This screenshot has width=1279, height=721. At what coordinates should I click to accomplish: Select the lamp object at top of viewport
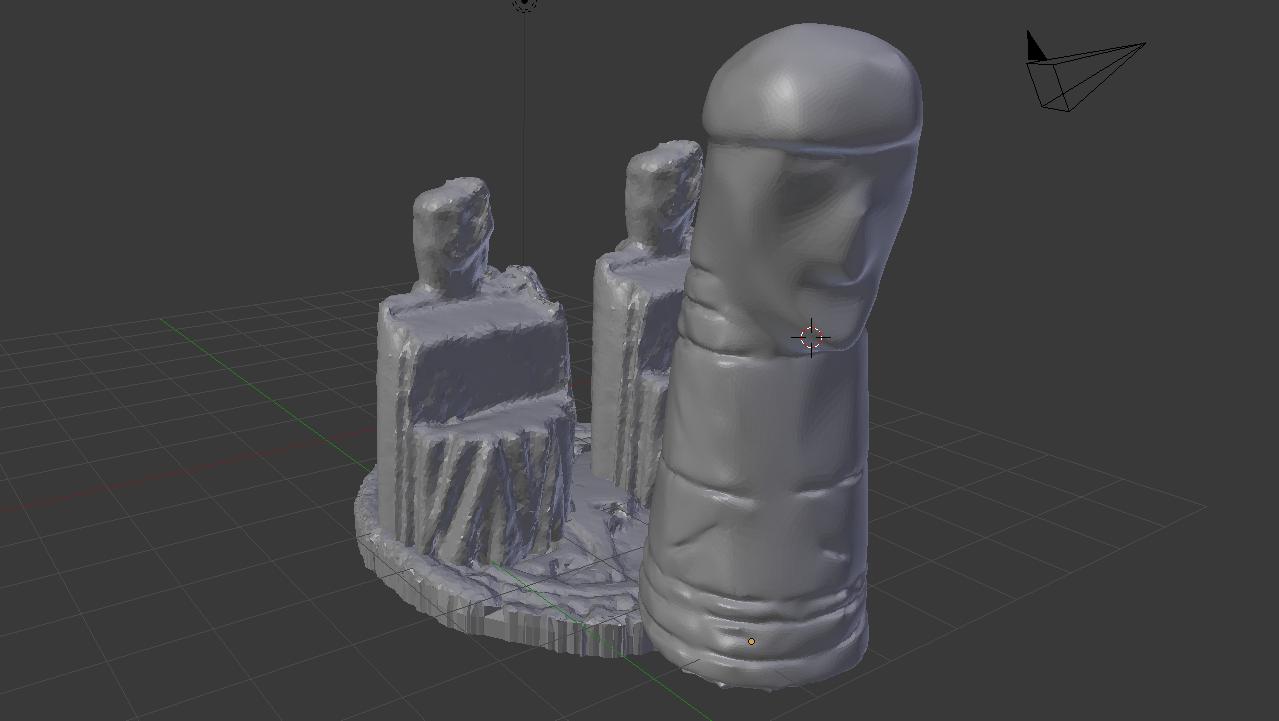524,4
